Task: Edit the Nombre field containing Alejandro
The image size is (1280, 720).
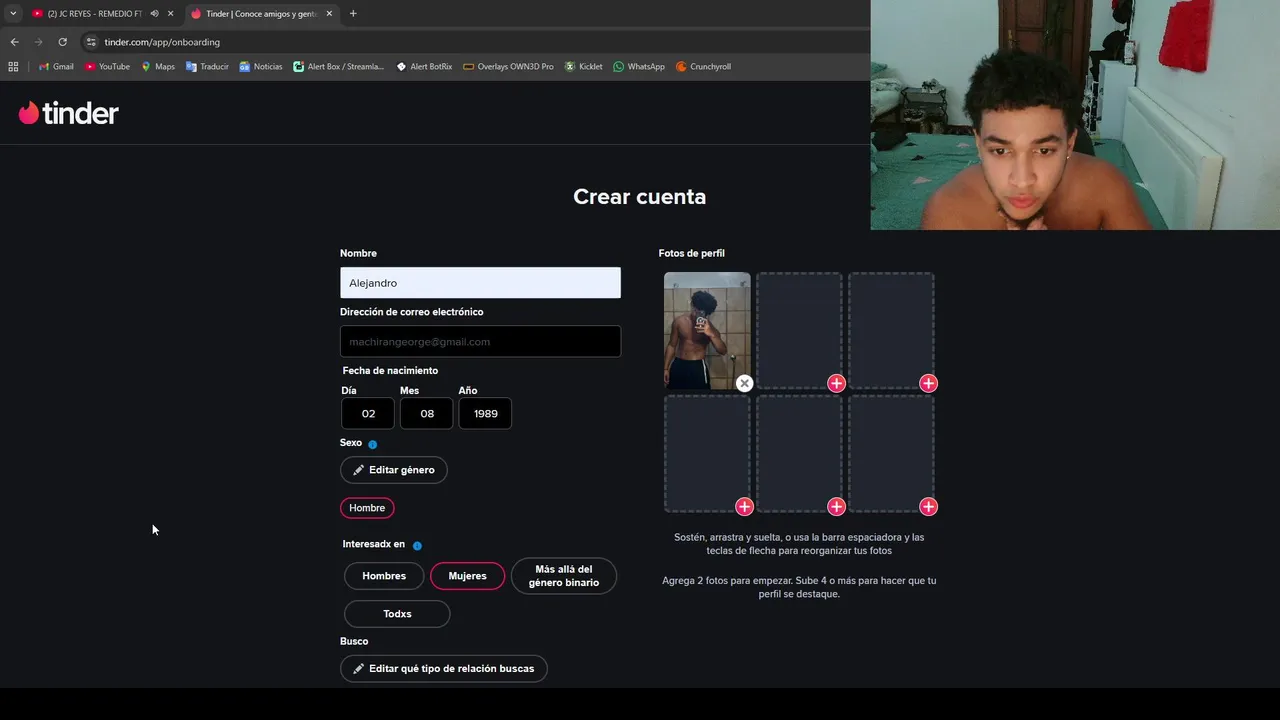Action: tap(480, 283)
